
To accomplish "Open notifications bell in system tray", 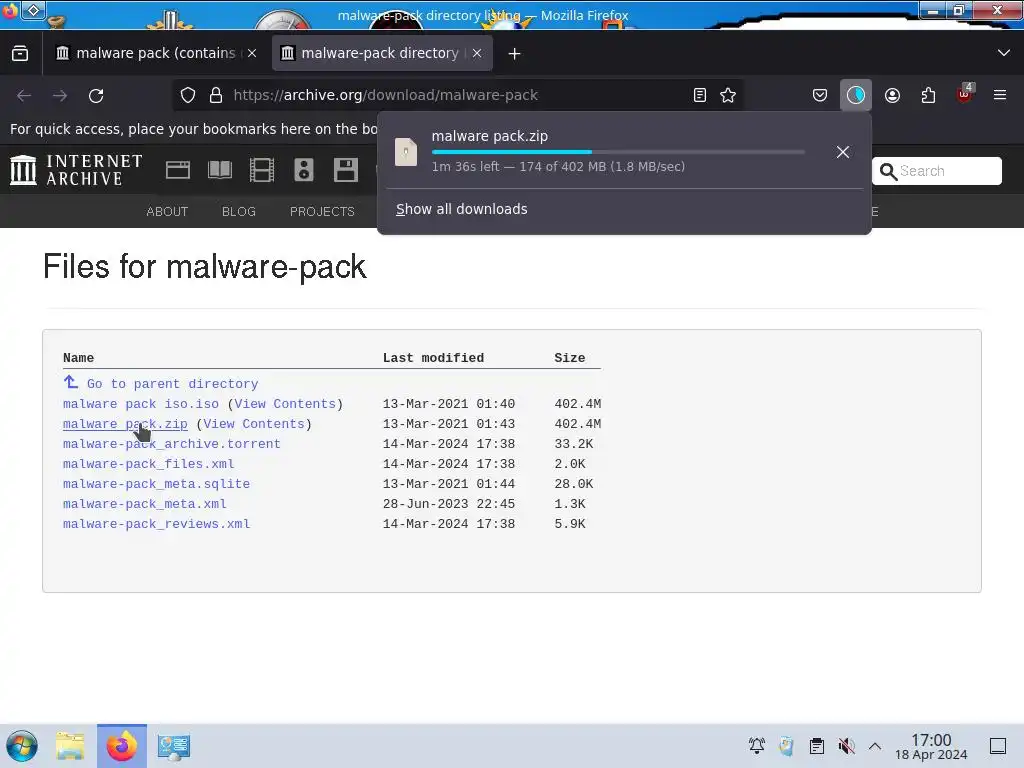I will click(757, 746).
